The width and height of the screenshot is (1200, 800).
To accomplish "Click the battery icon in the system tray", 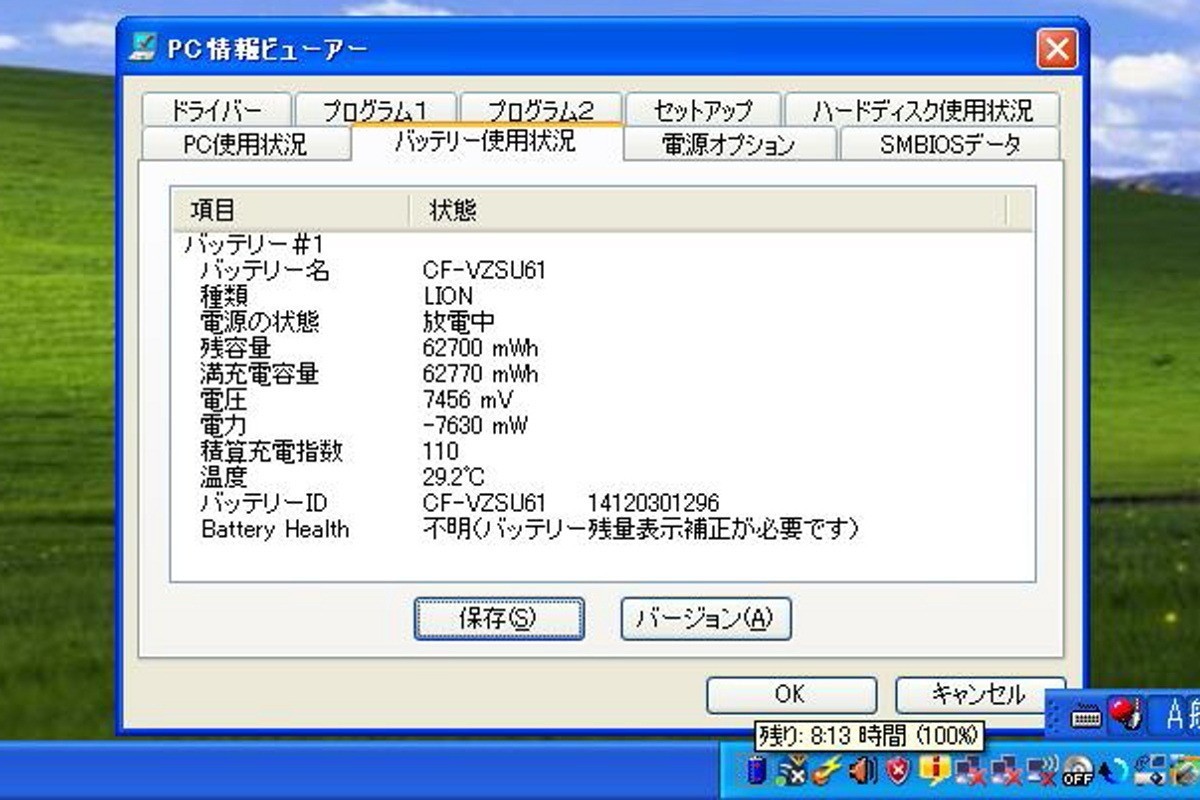I will coord(757,770).
